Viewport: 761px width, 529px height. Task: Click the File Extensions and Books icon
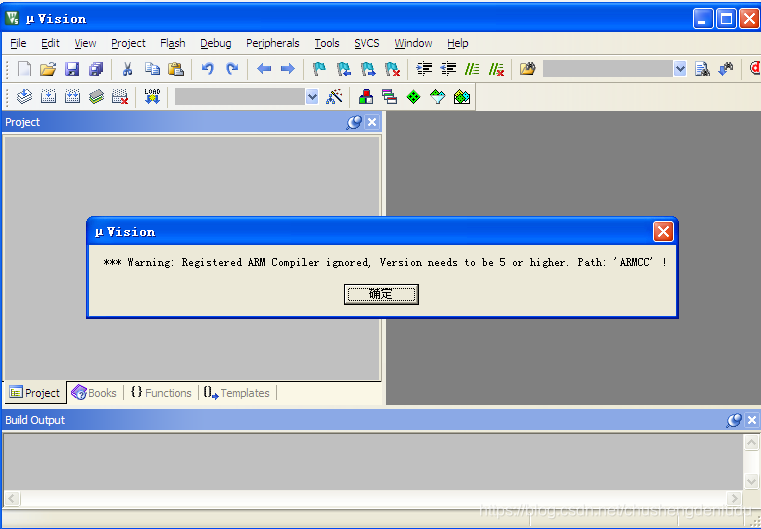click(366, 97)
